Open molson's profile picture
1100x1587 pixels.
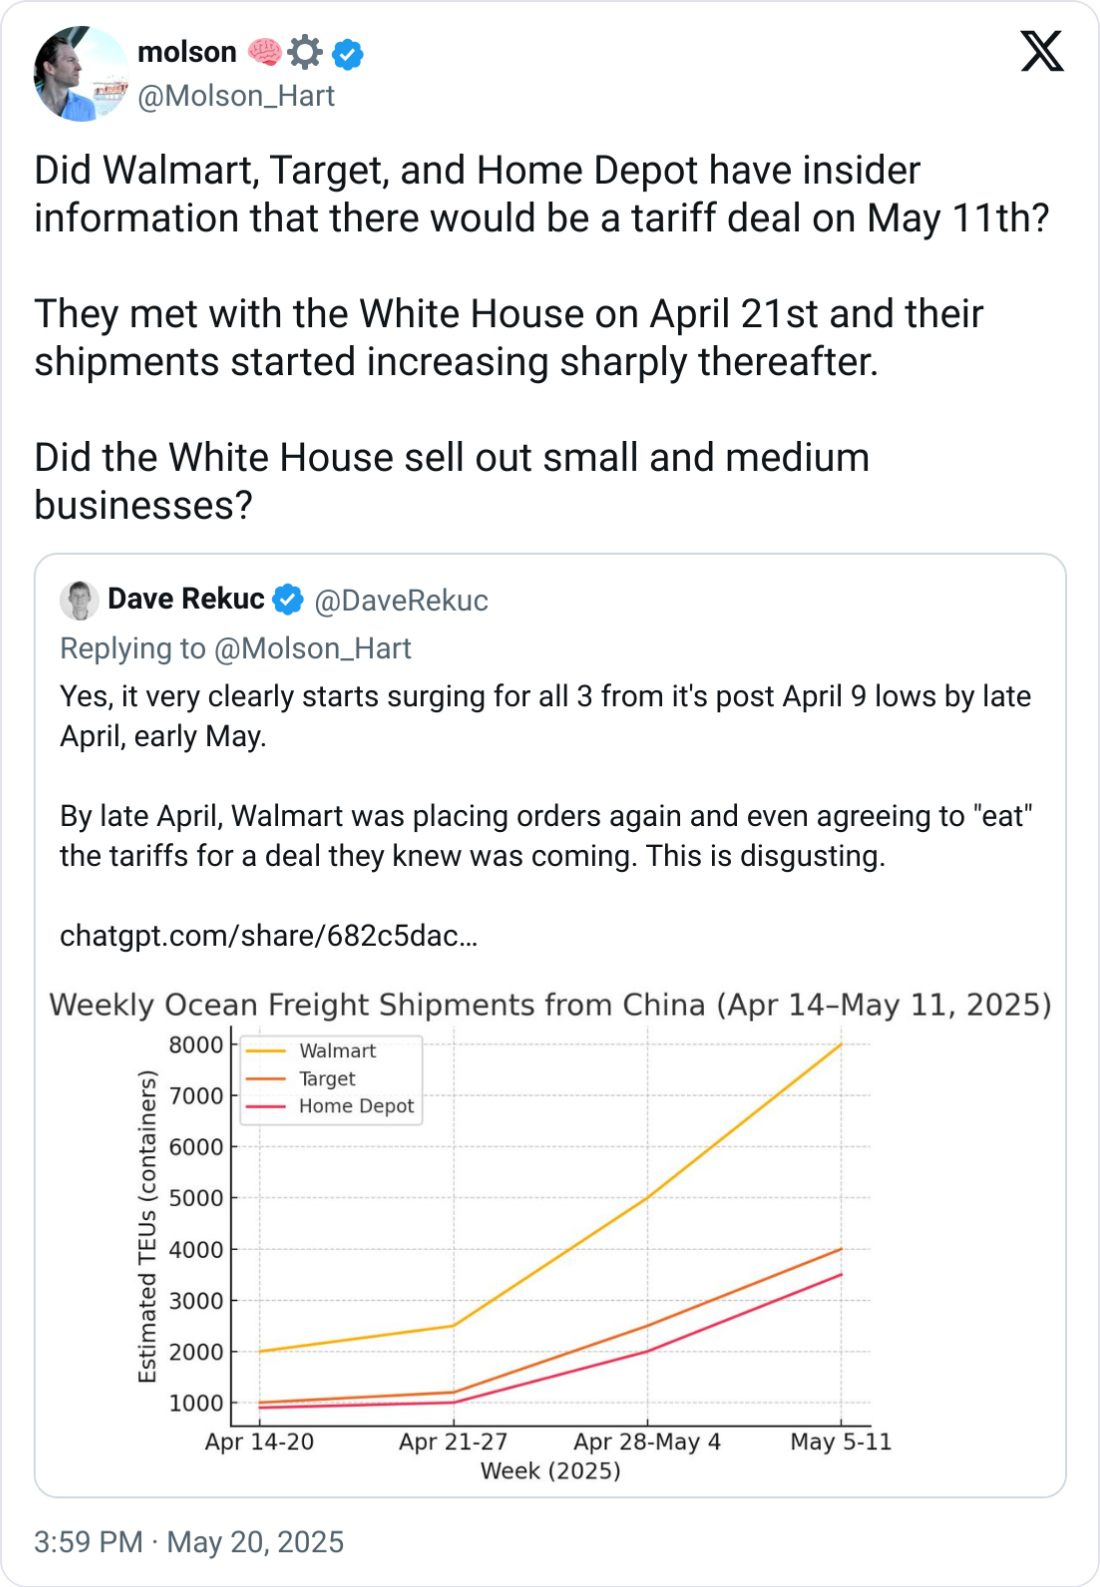coord(80,74)
